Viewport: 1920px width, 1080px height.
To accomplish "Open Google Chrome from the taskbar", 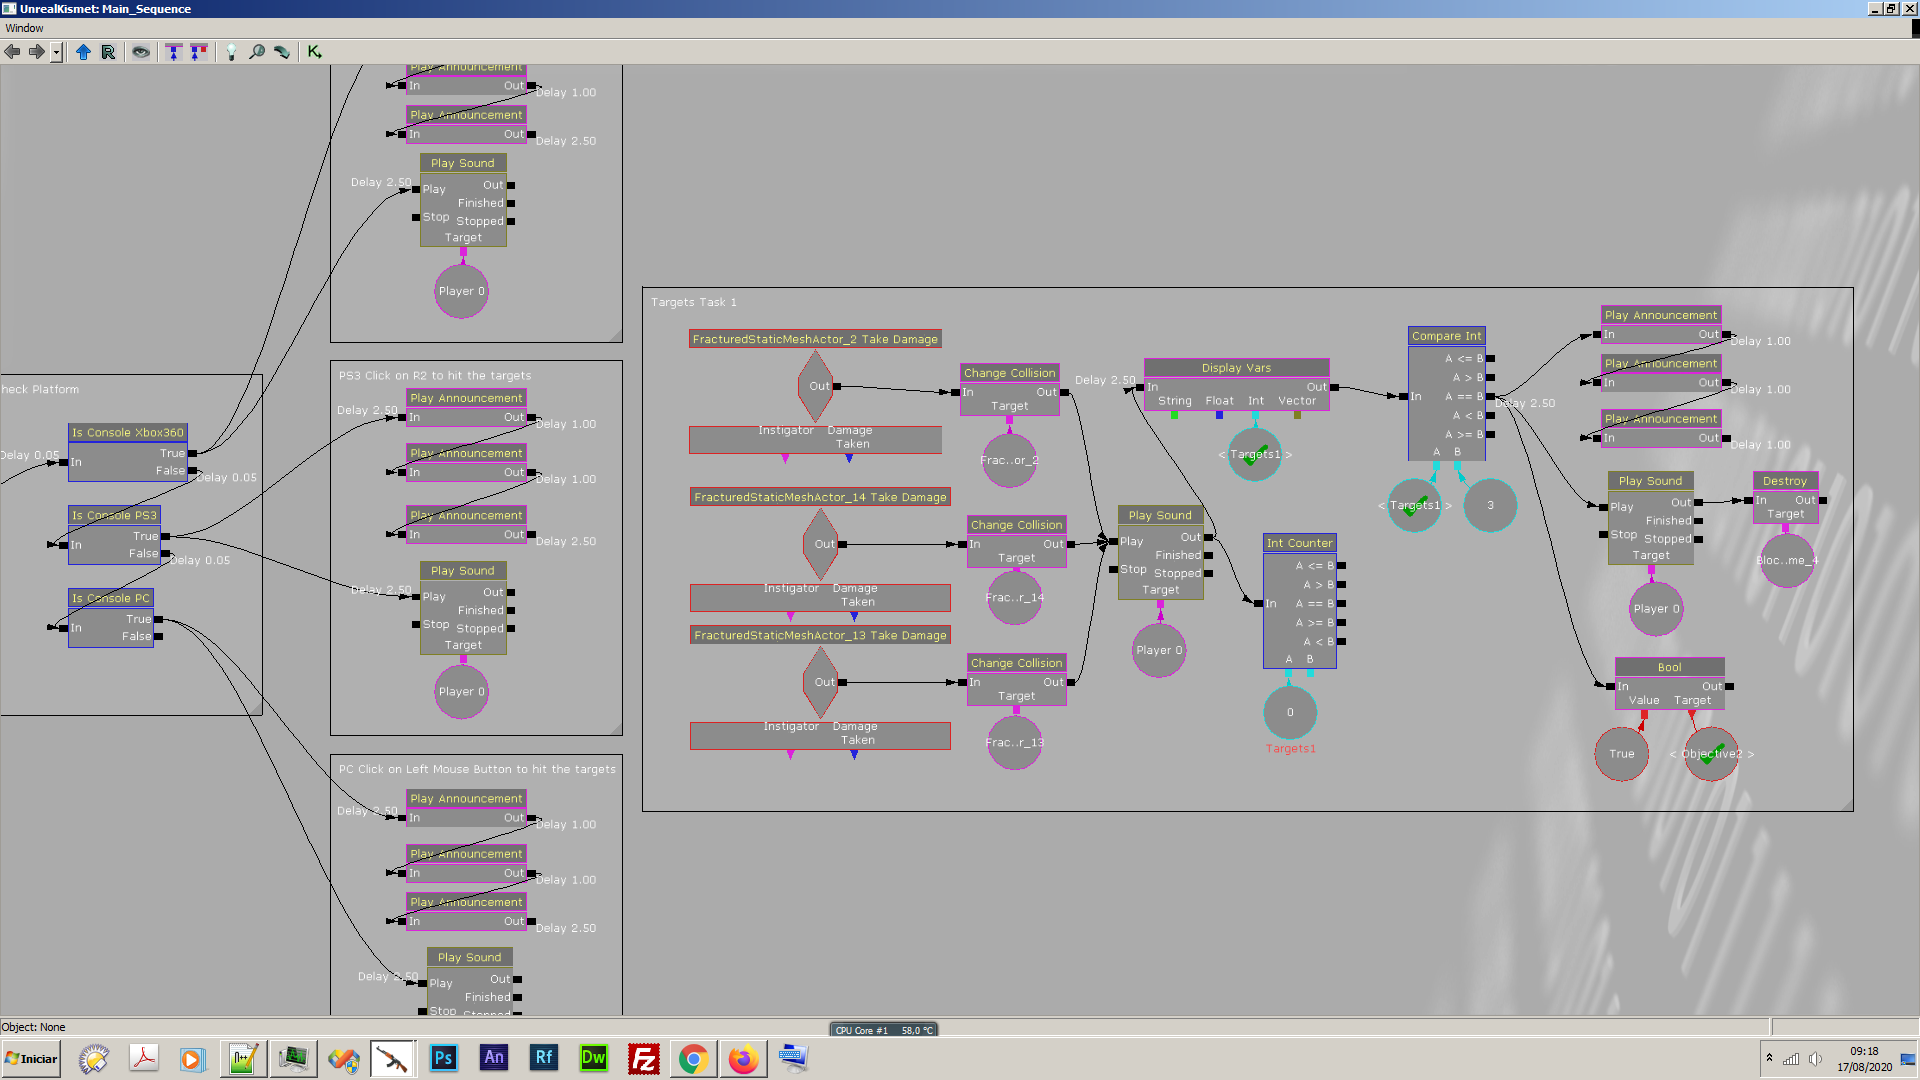I will coord(693,1058).
